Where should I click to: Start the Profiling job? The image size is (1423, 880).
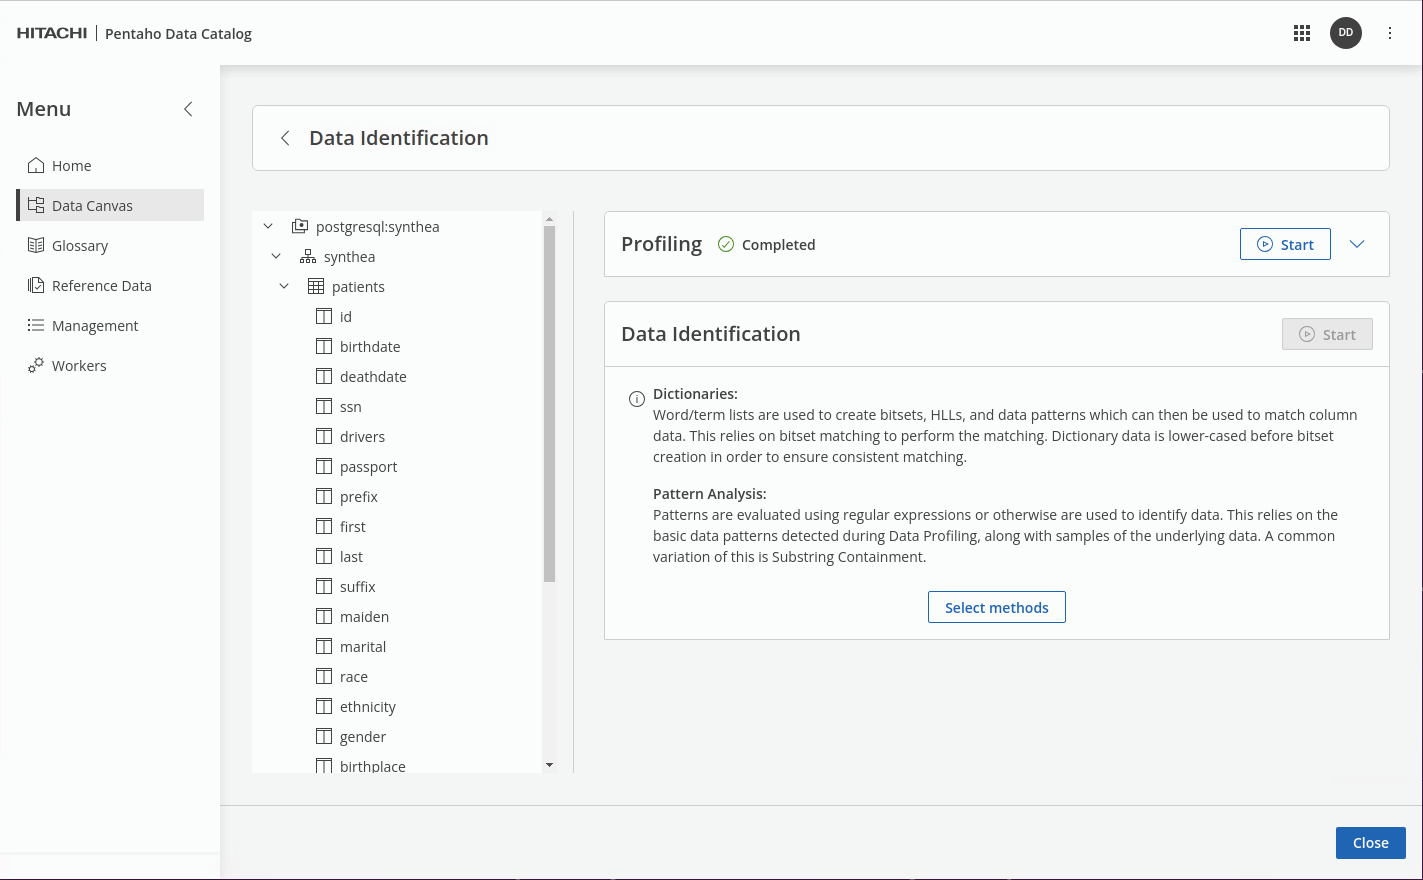click(x=1285, y=244)
